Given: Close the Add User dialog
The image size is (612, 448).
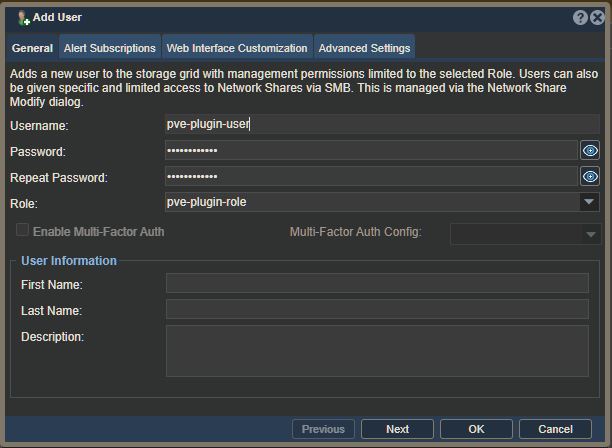Looking at the screenshot, I should pos(597,18).
